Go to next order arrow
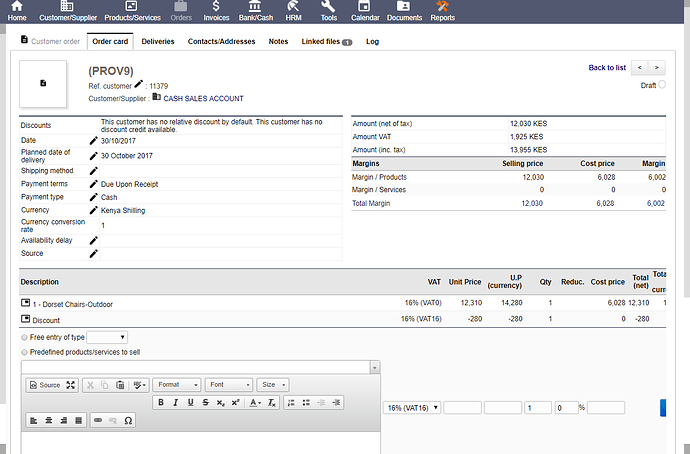Screen dimensions: 690x454 pos(657,68)
